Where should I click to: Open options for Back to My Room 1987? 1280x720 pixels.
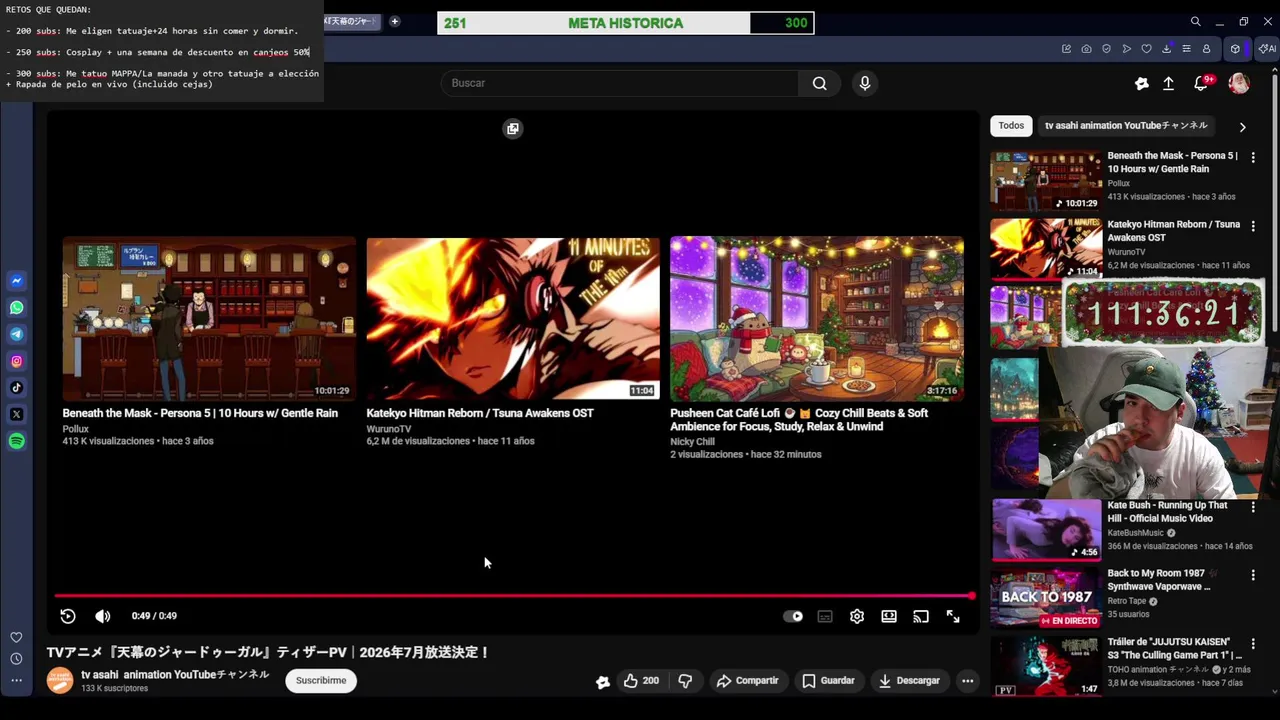pos(1252,575)
